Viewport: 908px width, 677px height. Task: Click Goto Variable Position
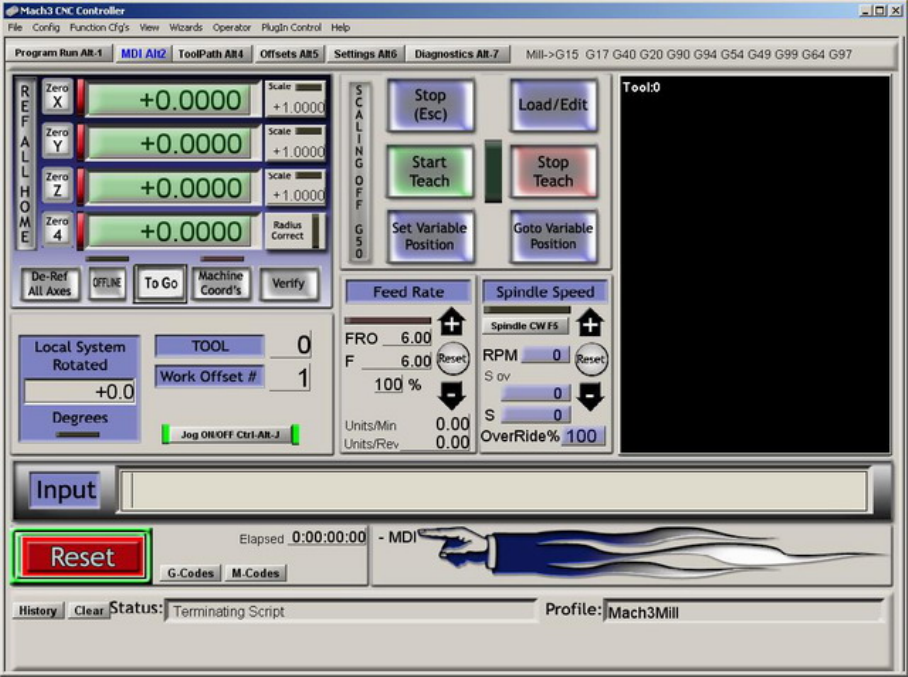pos(553,236)
